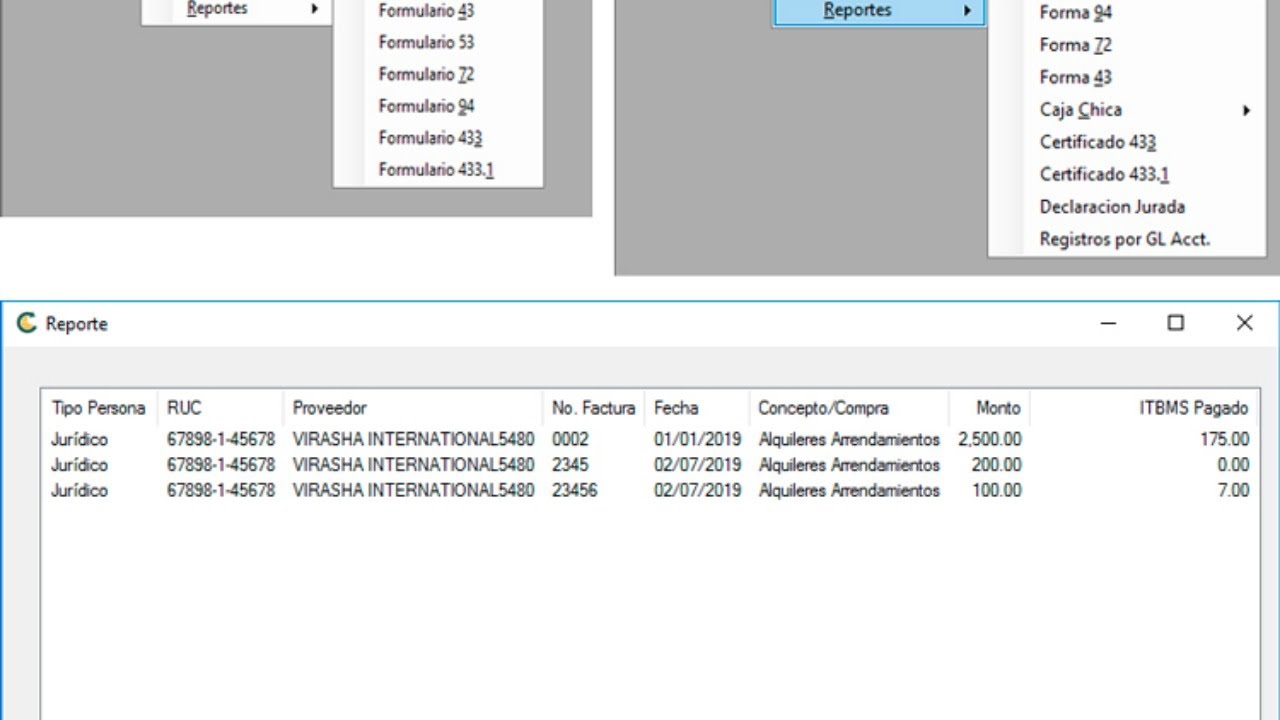Select invoice 2345 cell
Image resolution: width=1280 pixels, height=720 pixels.
click(570, 465)
